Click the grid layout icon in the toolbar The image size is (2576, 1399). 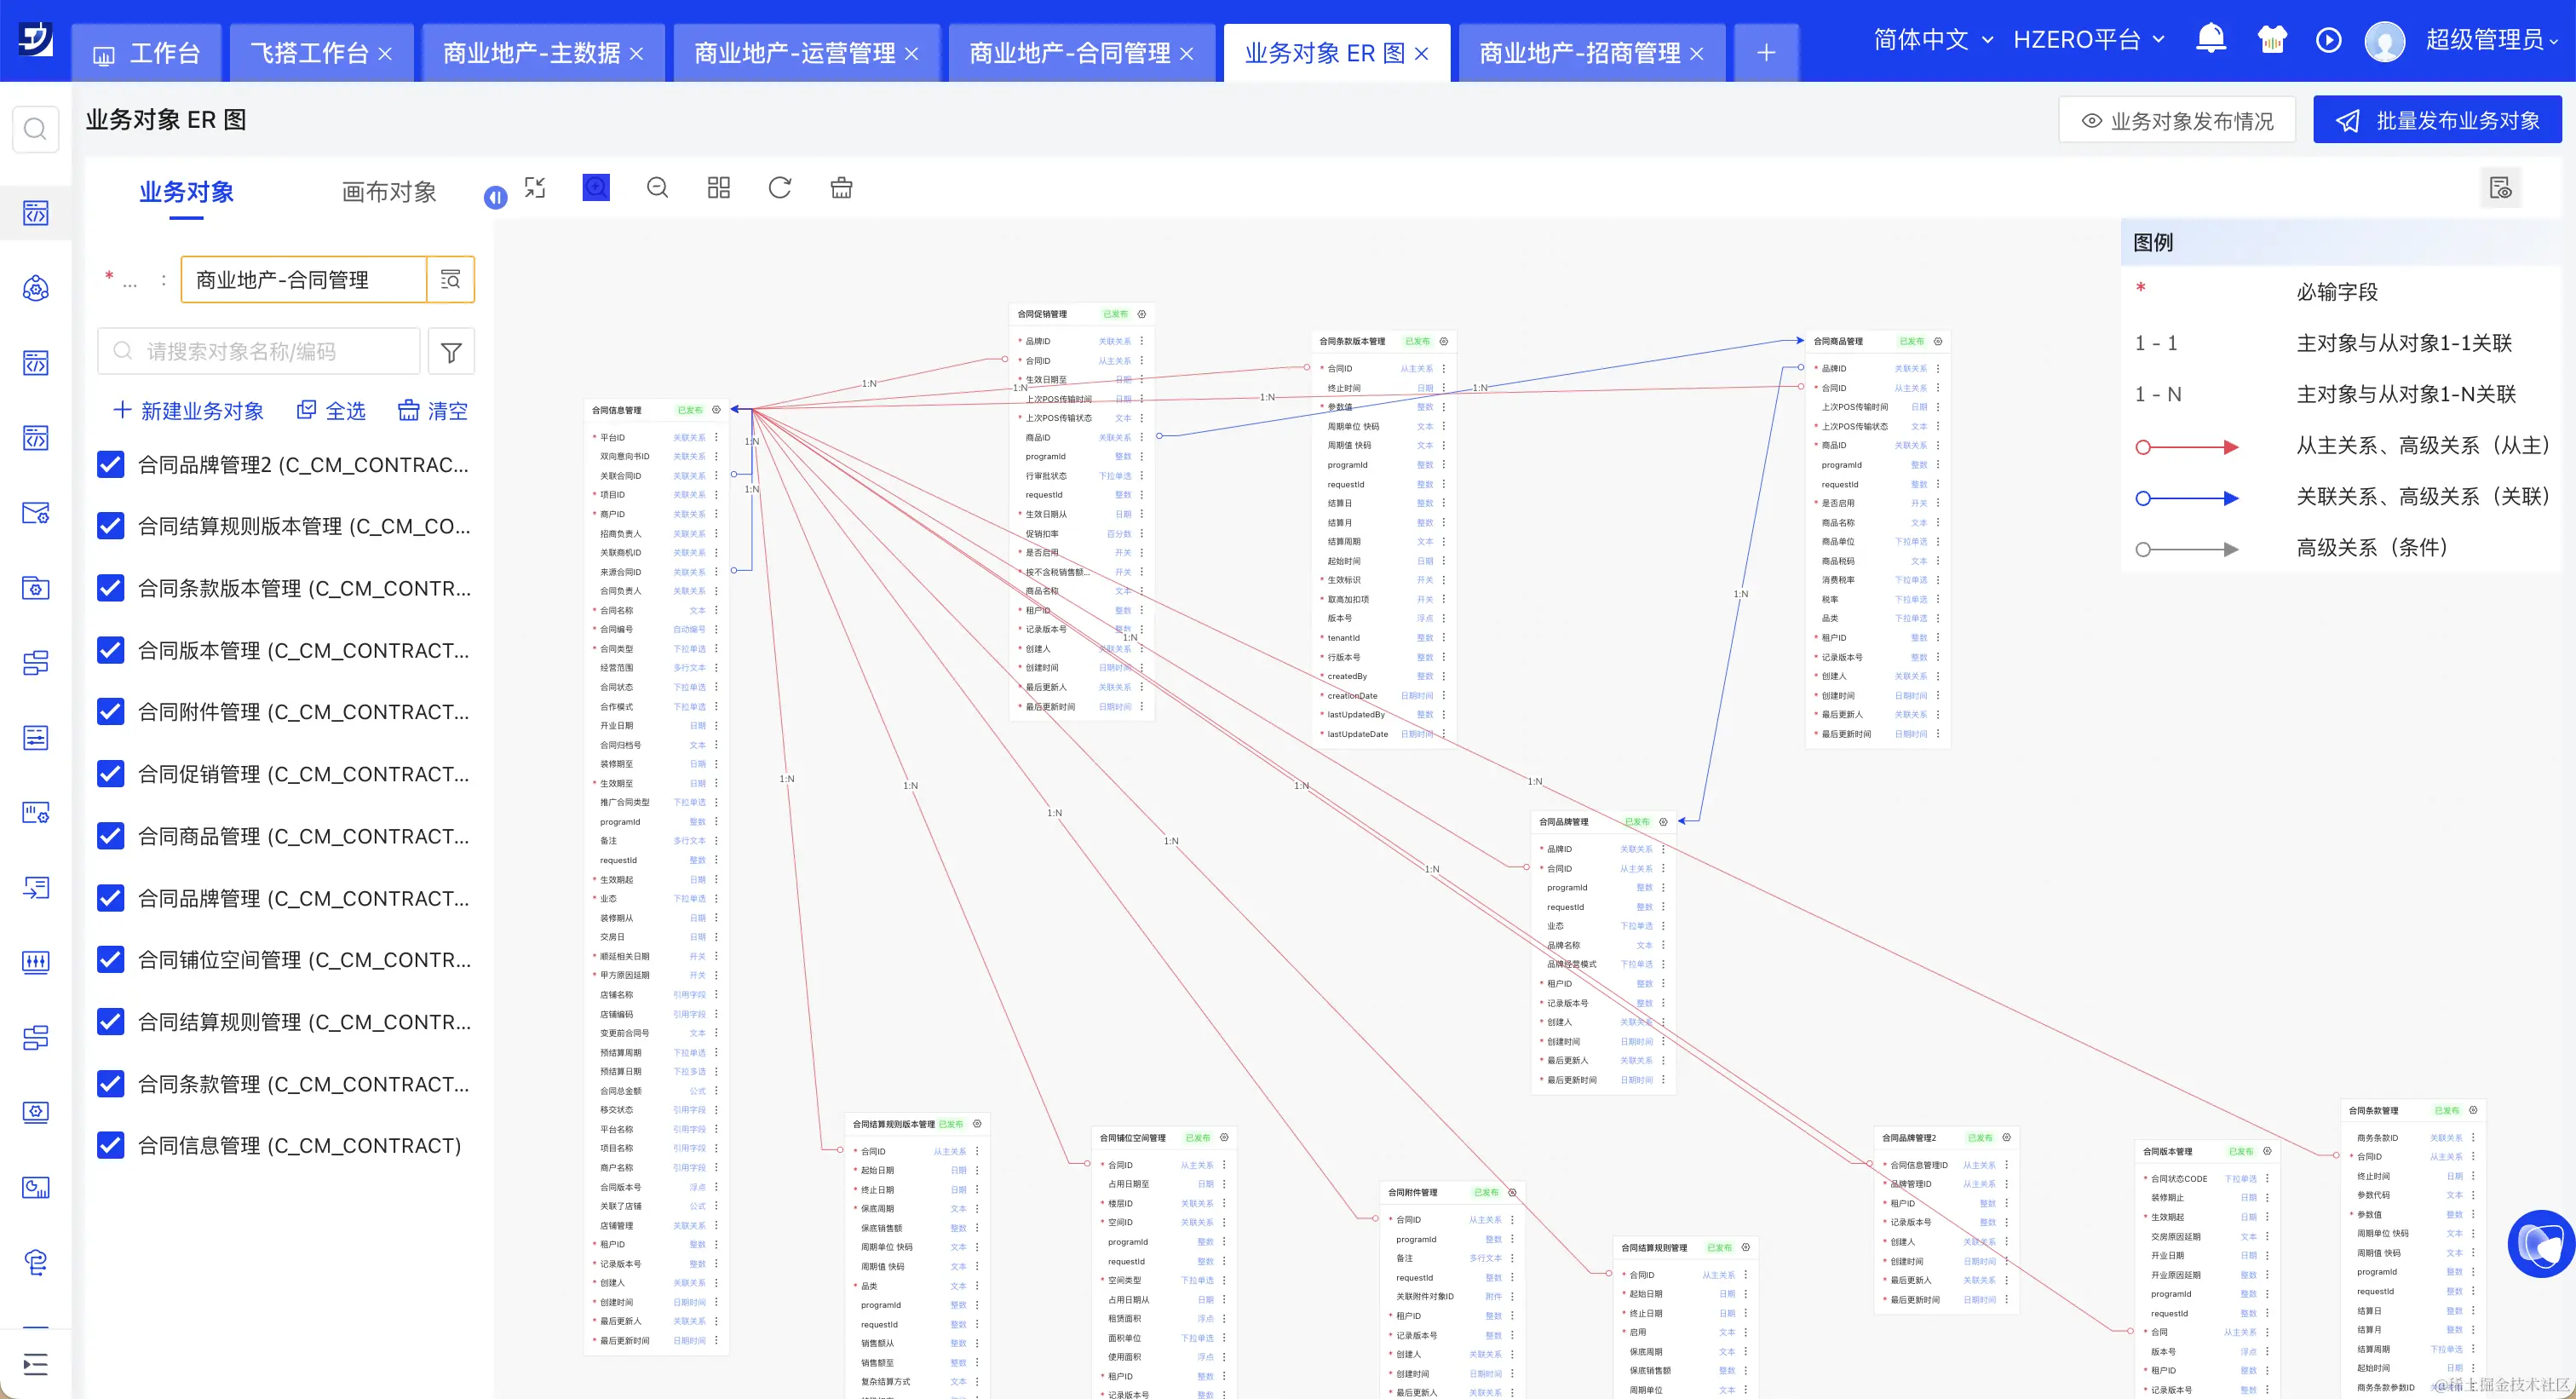[718, 188]
